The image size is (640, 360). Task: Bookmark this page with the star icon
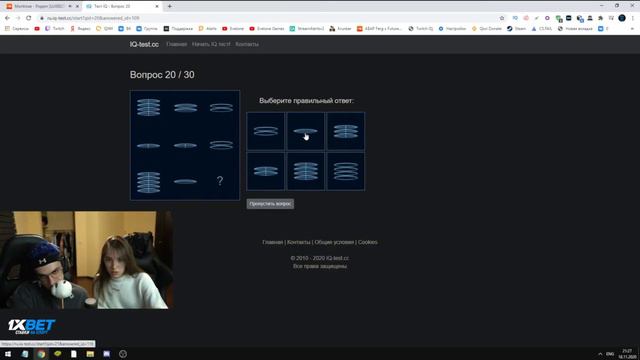502,18
